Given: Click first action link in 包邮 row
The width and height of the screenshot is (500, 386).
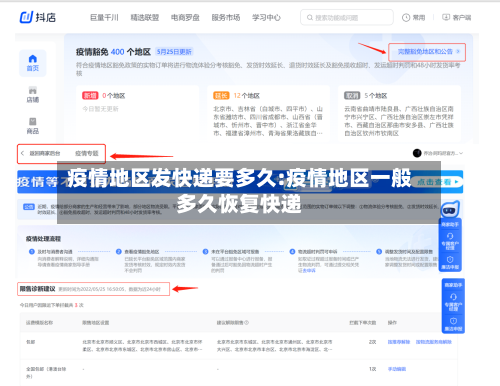Looking at the screenshot, I should point(399,342).
